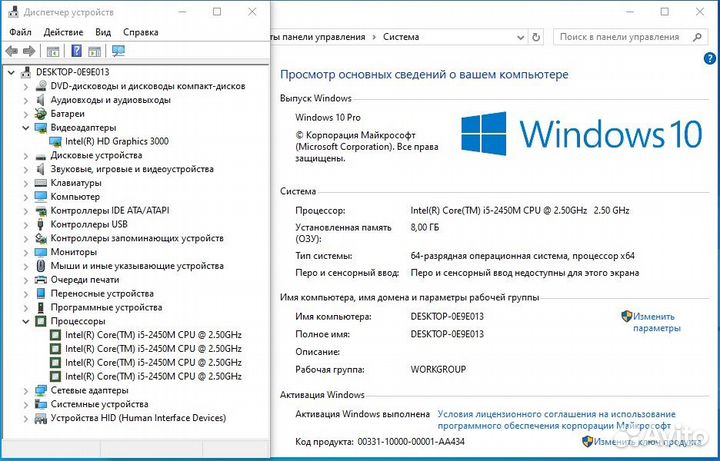Click the Изменить параметры link
The width and height of the screenshot is (720, 461).
[657, 322]
